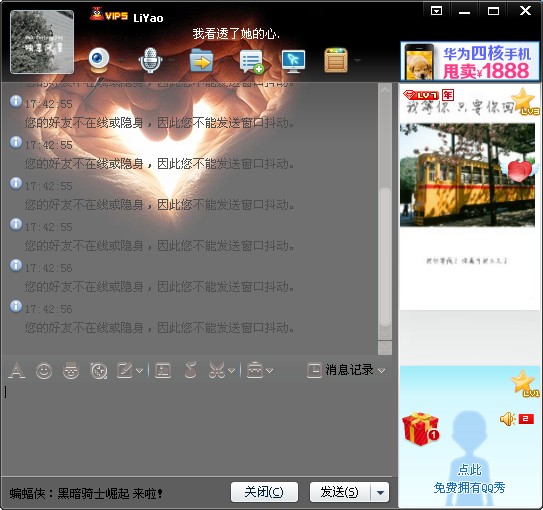
Task: Start a video call with webcam icon
Action: [99, 61]
